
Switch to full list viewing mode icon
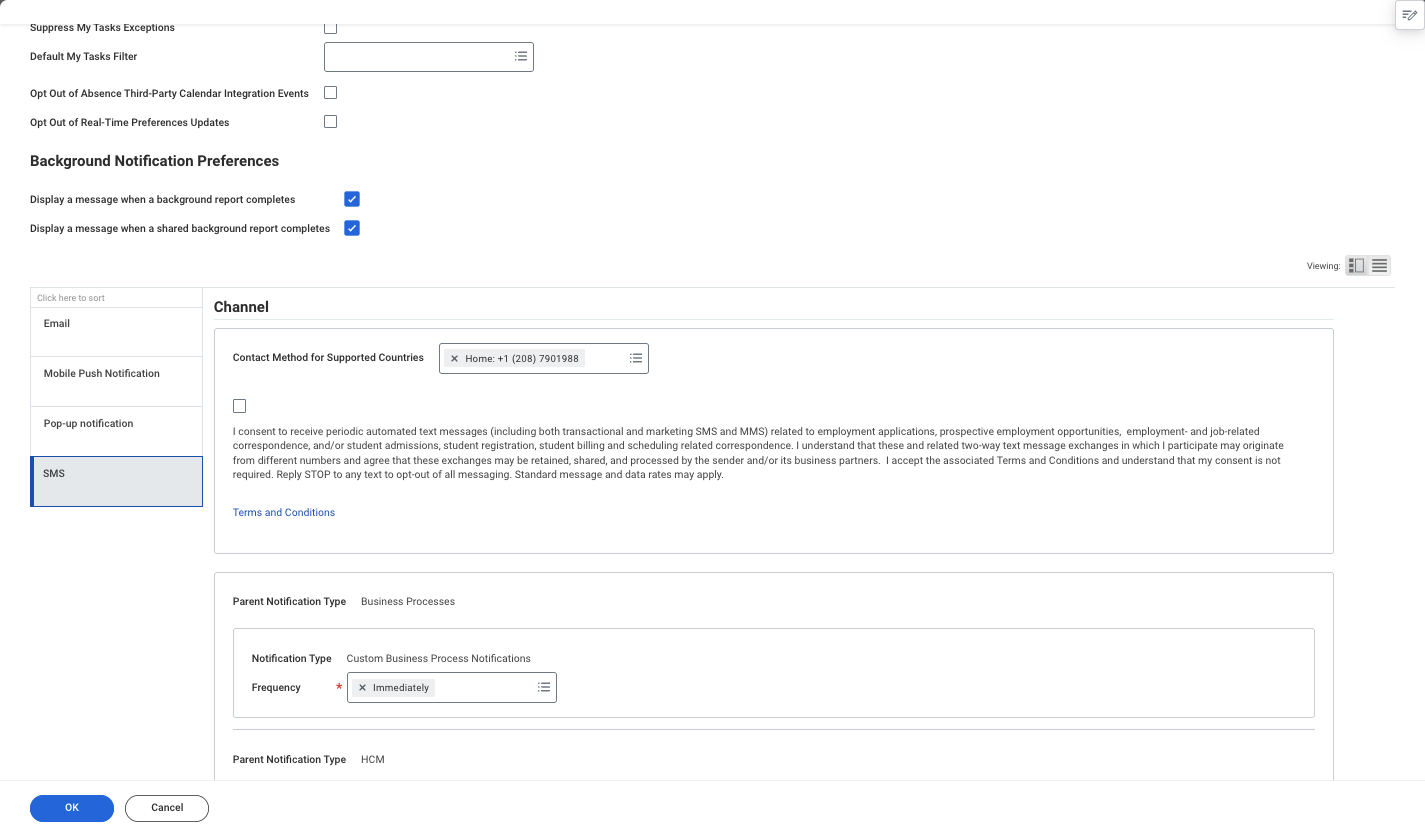tap(1380, 266)
